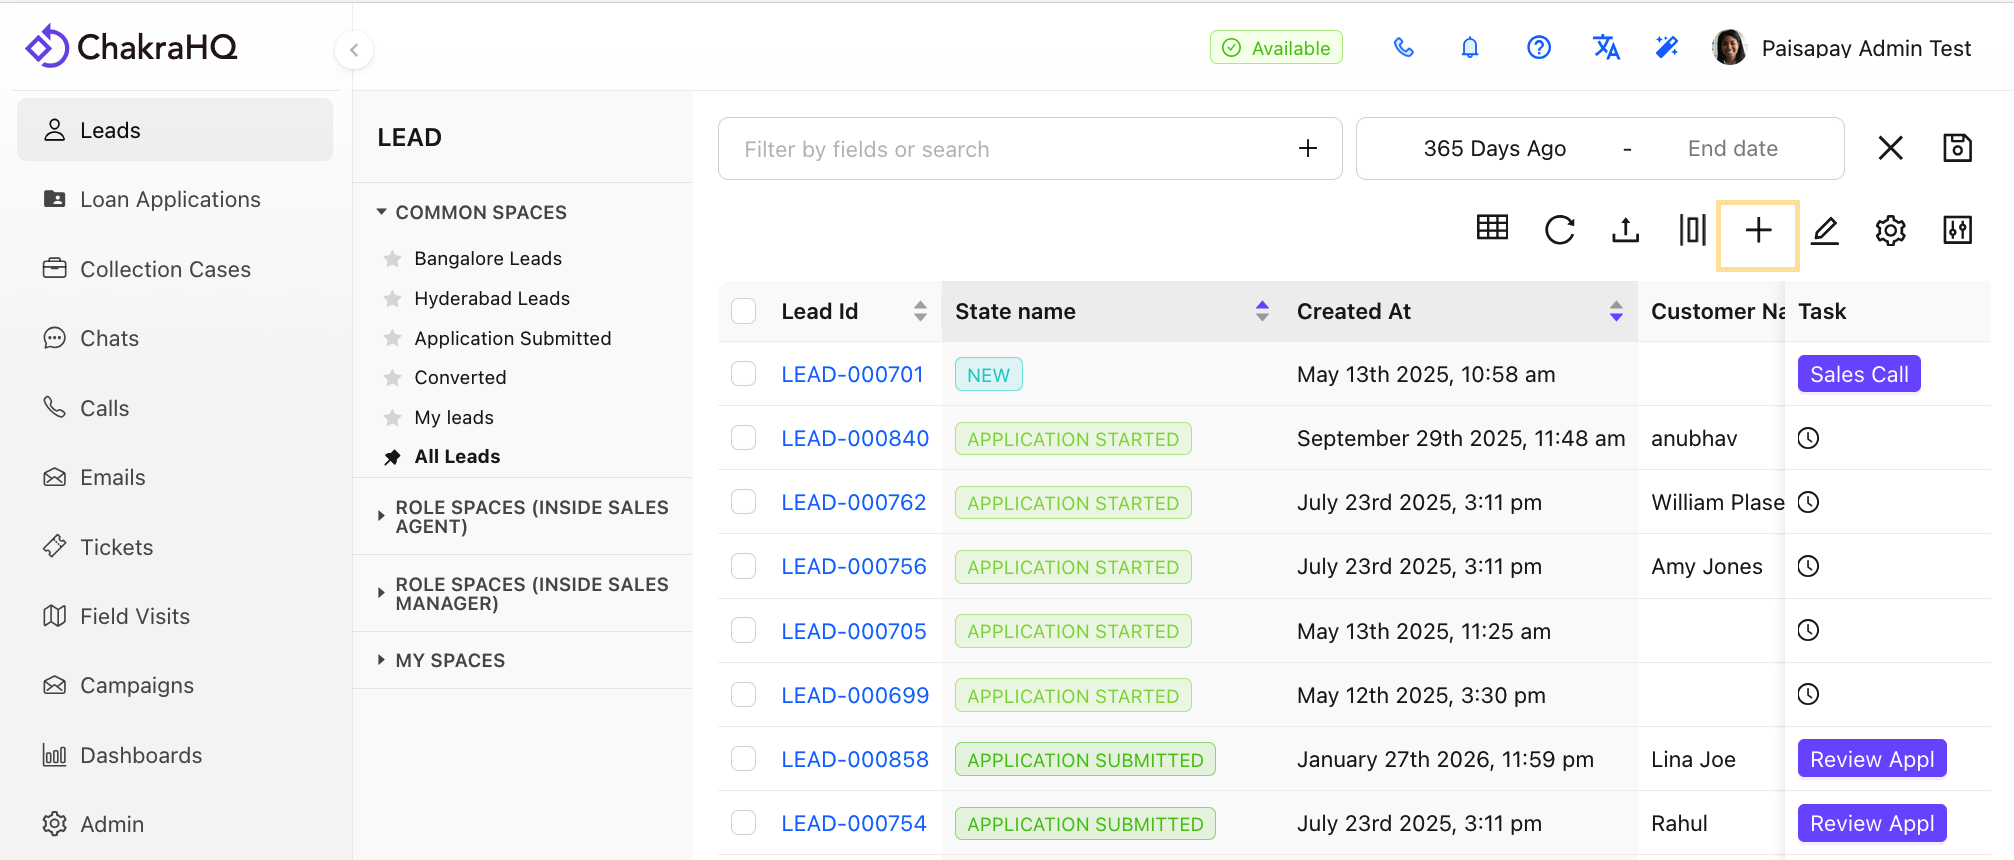Open Loan Applications in sidebar
This screenshot has height=860, width=2014.
[x=170, y=200]
